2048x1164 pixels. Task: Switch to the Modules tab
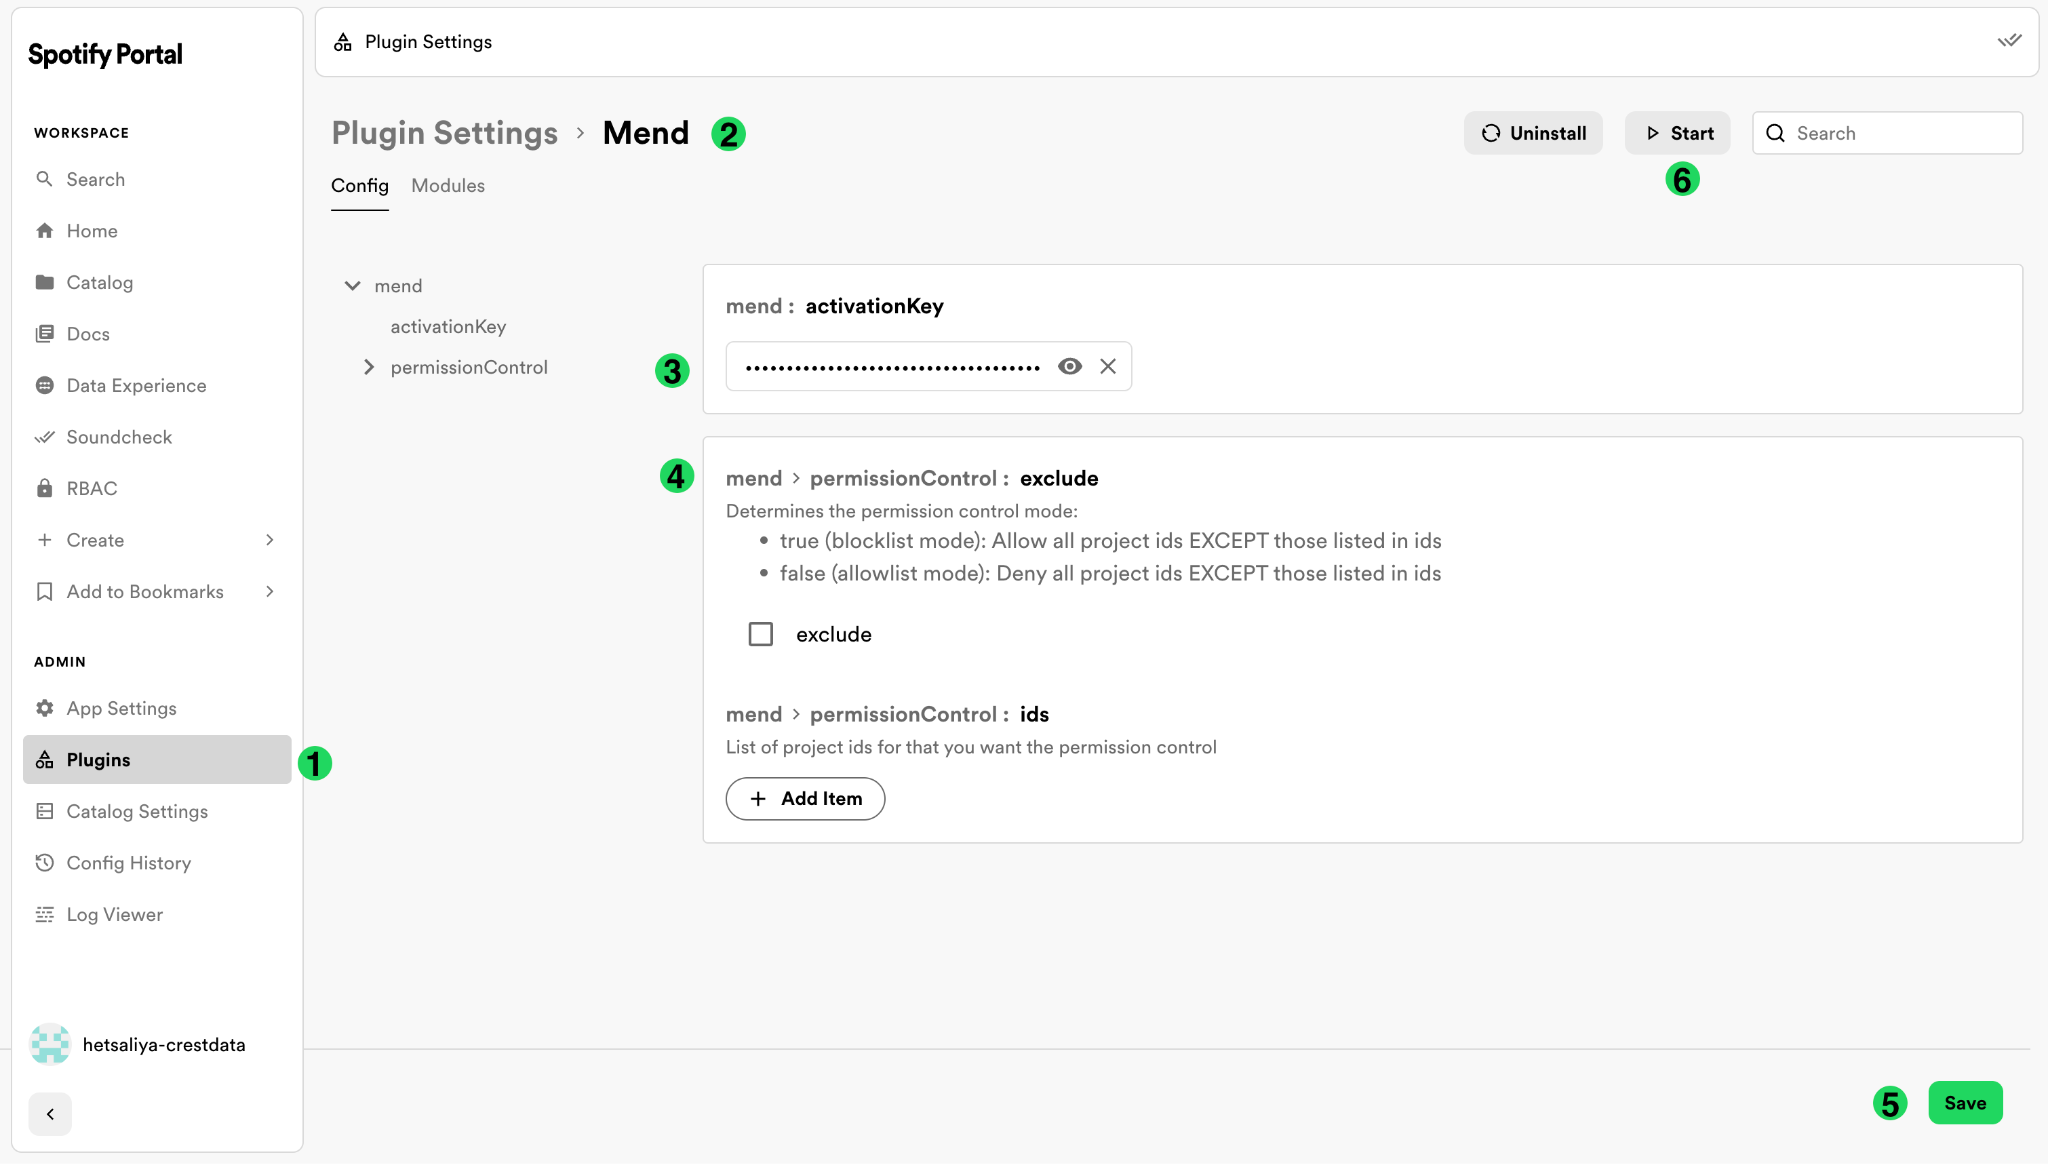click(448, 186)
